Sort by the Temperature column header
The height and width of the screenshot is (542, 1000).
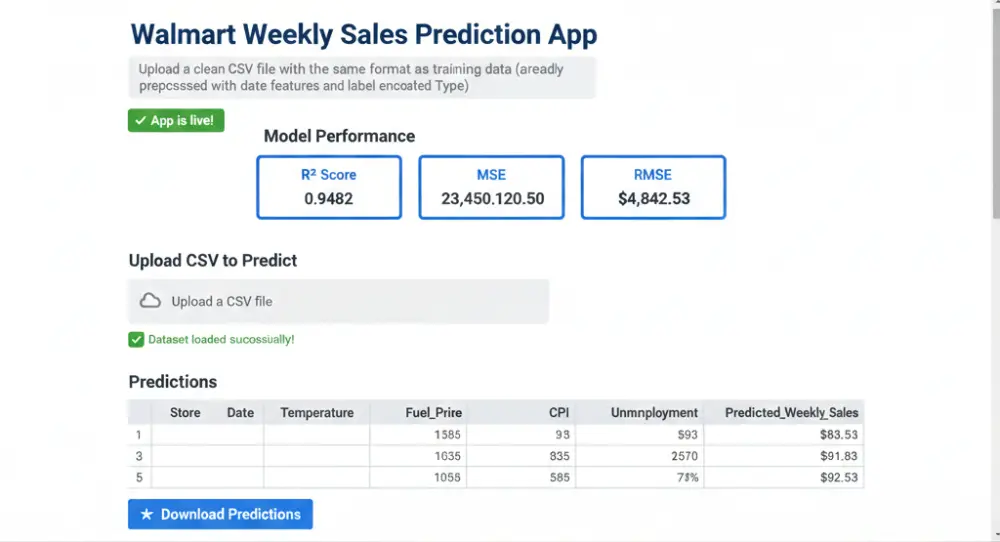[x=317, y=413]
